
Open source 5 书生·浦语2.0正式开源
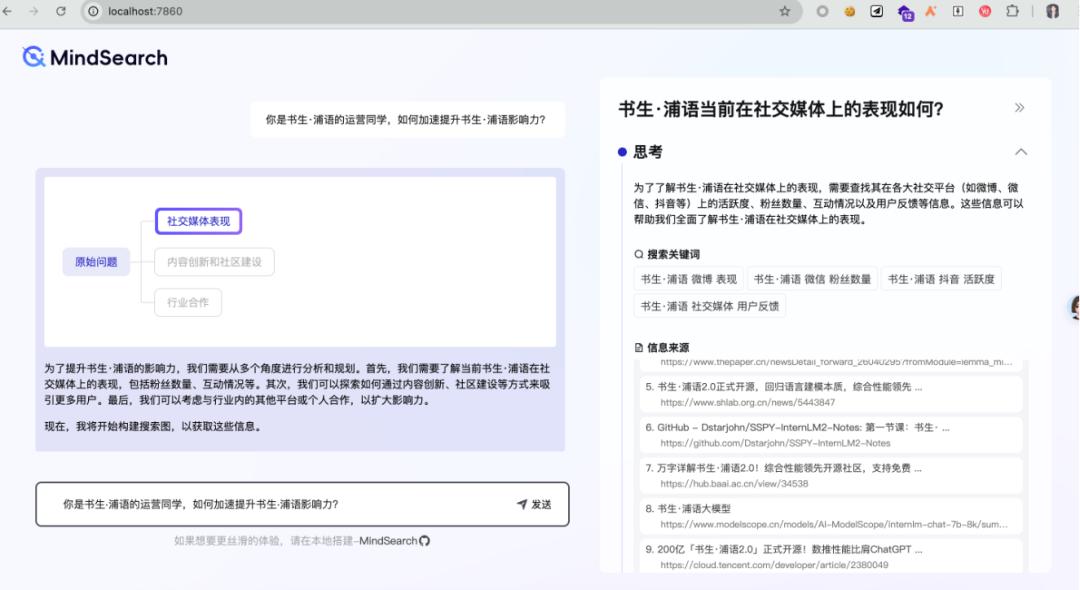tap(831, 394)
